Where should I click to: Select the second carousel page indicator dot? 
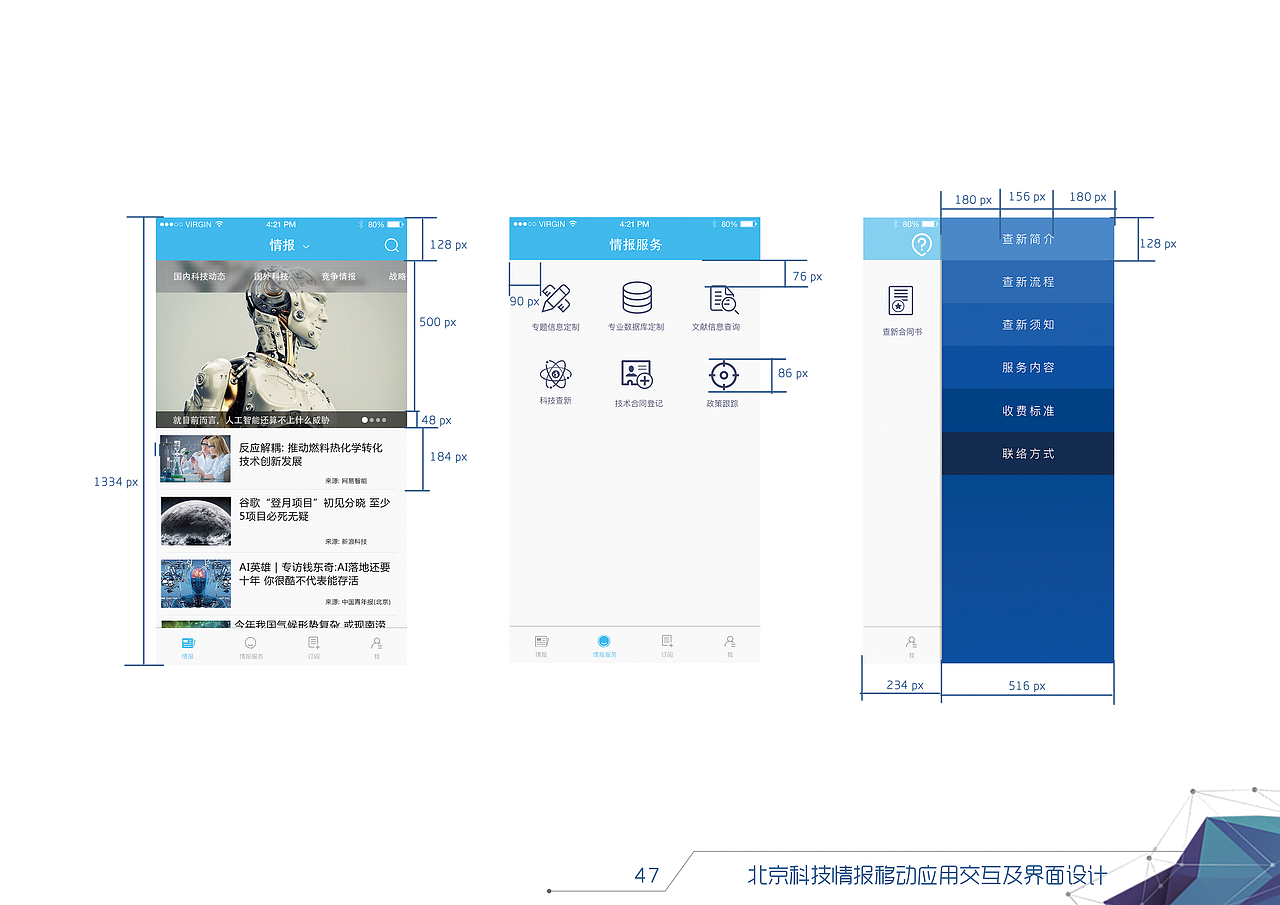tap(371, 421)
